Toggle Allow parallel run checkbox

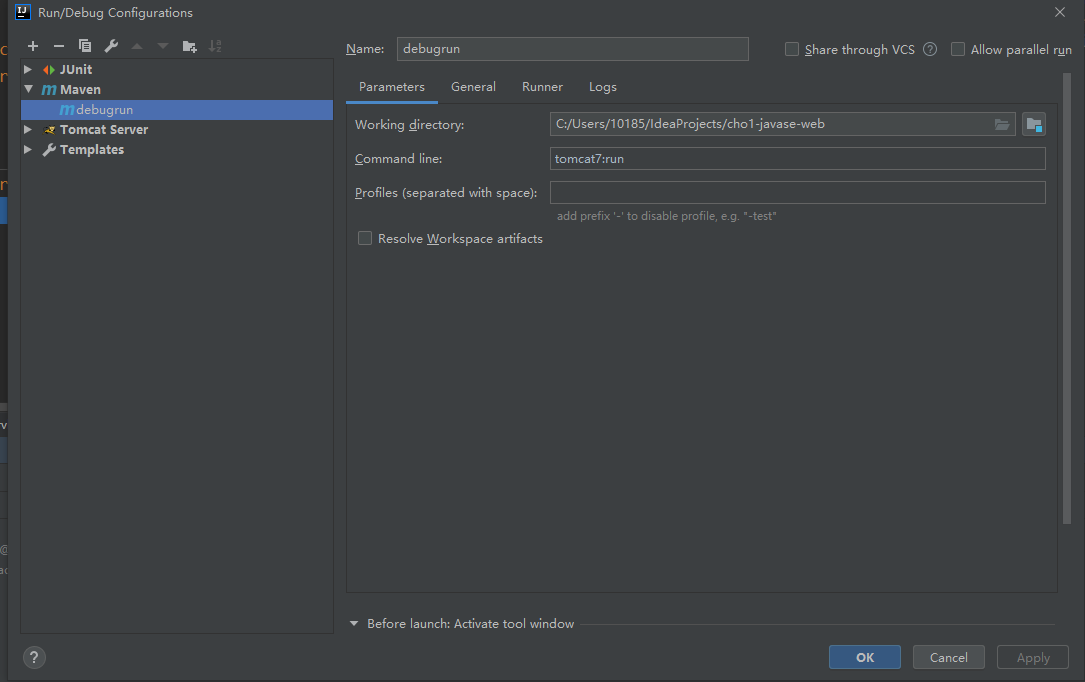[958, 49]
